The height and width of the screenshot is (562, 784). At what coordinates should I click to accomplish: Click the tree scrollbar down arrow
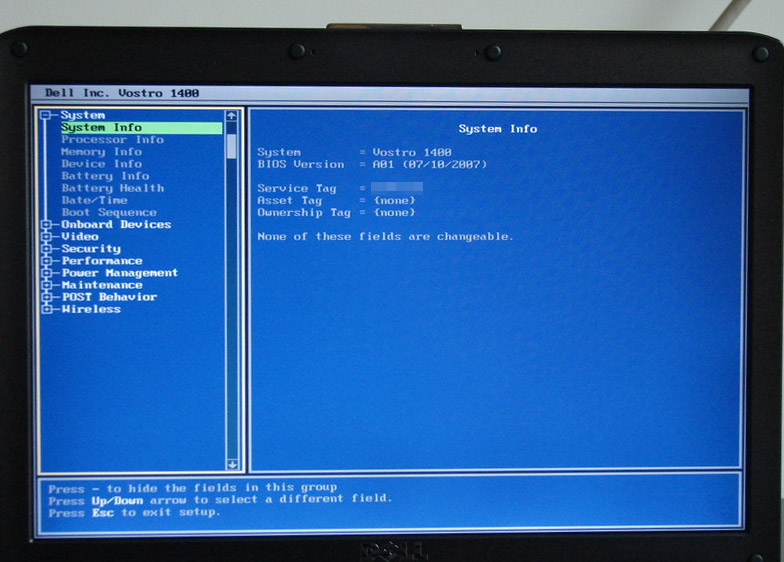pyautogui.click(x=232, y=464)
